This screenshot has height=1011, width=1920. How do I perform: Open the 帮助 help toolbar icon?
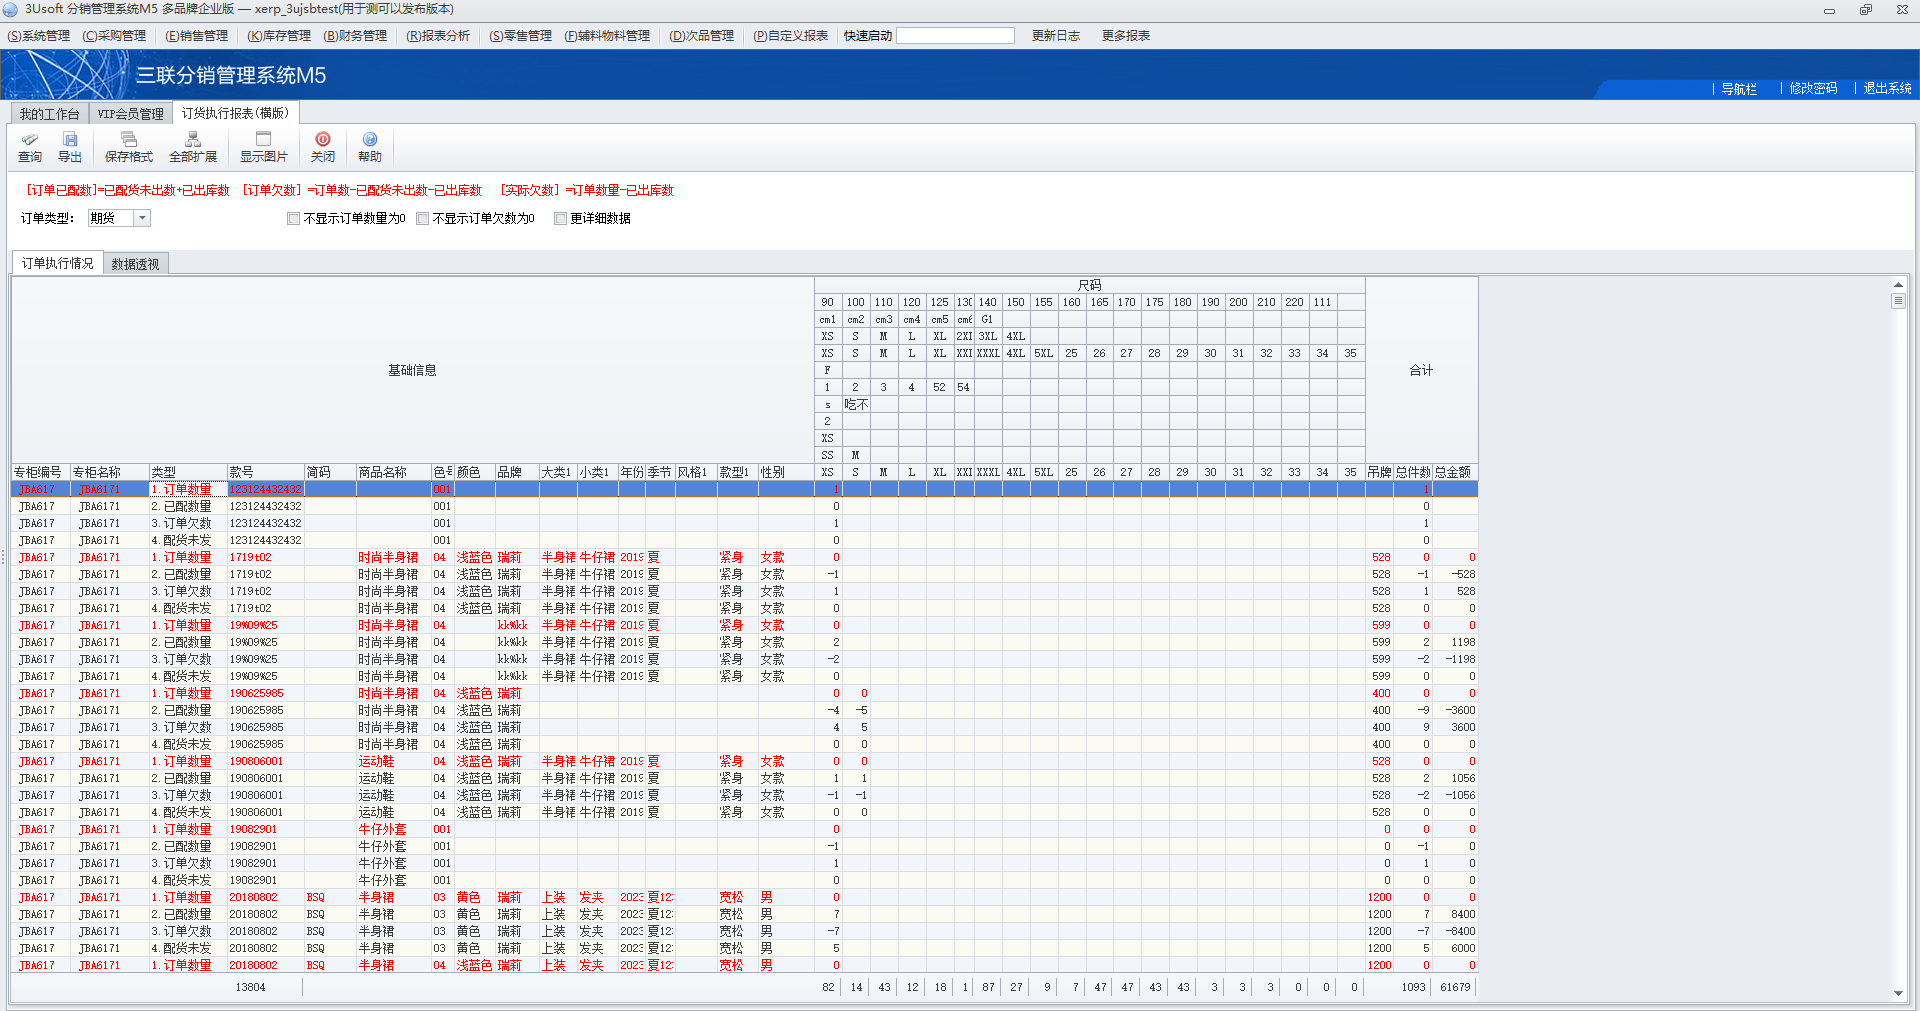370,146
